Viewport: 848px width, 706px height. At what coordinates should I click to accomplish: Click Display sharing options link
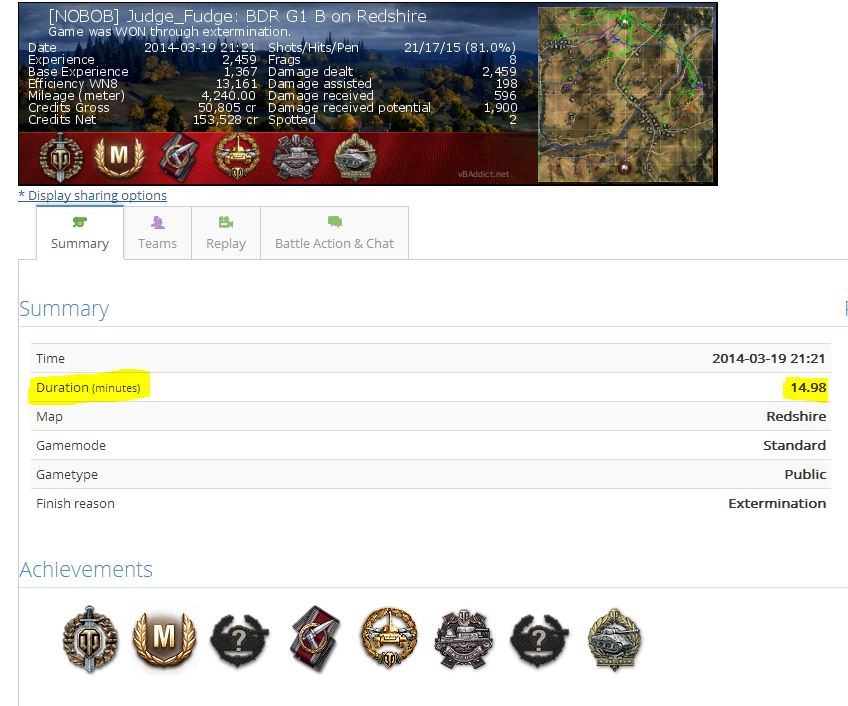[92, 195]
